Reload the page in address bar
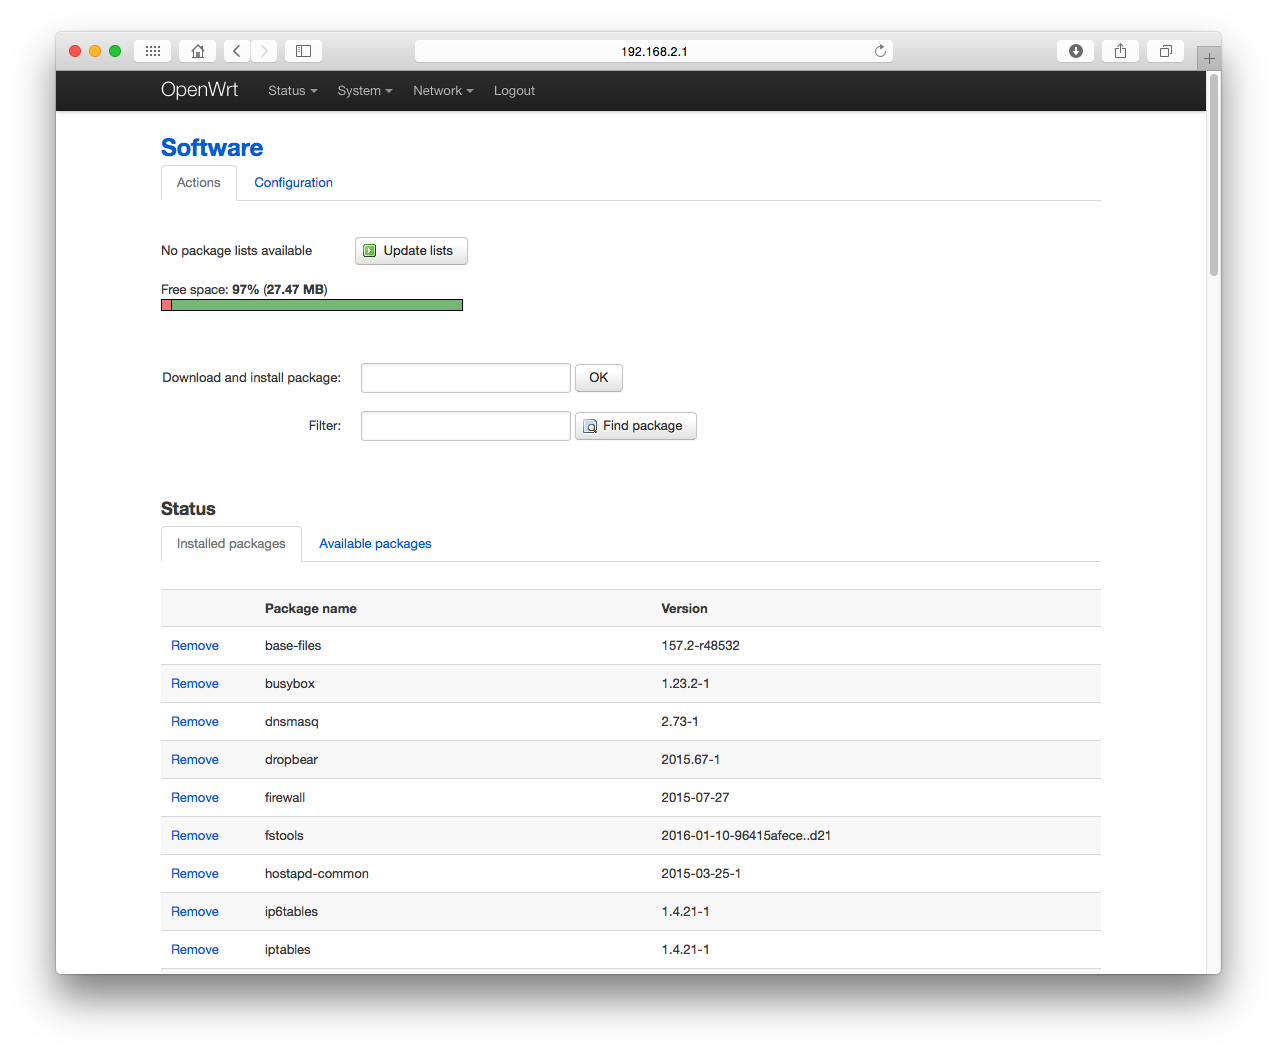Viewport: 1277px width, 1054px height. pos(880,51)
